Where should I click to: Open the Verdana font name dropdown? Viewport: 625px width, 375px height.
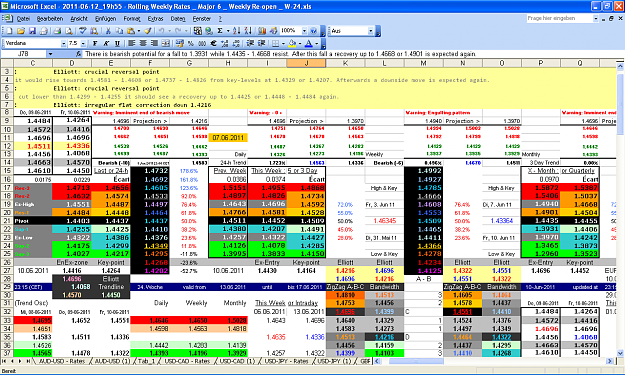tap(63, 43)
